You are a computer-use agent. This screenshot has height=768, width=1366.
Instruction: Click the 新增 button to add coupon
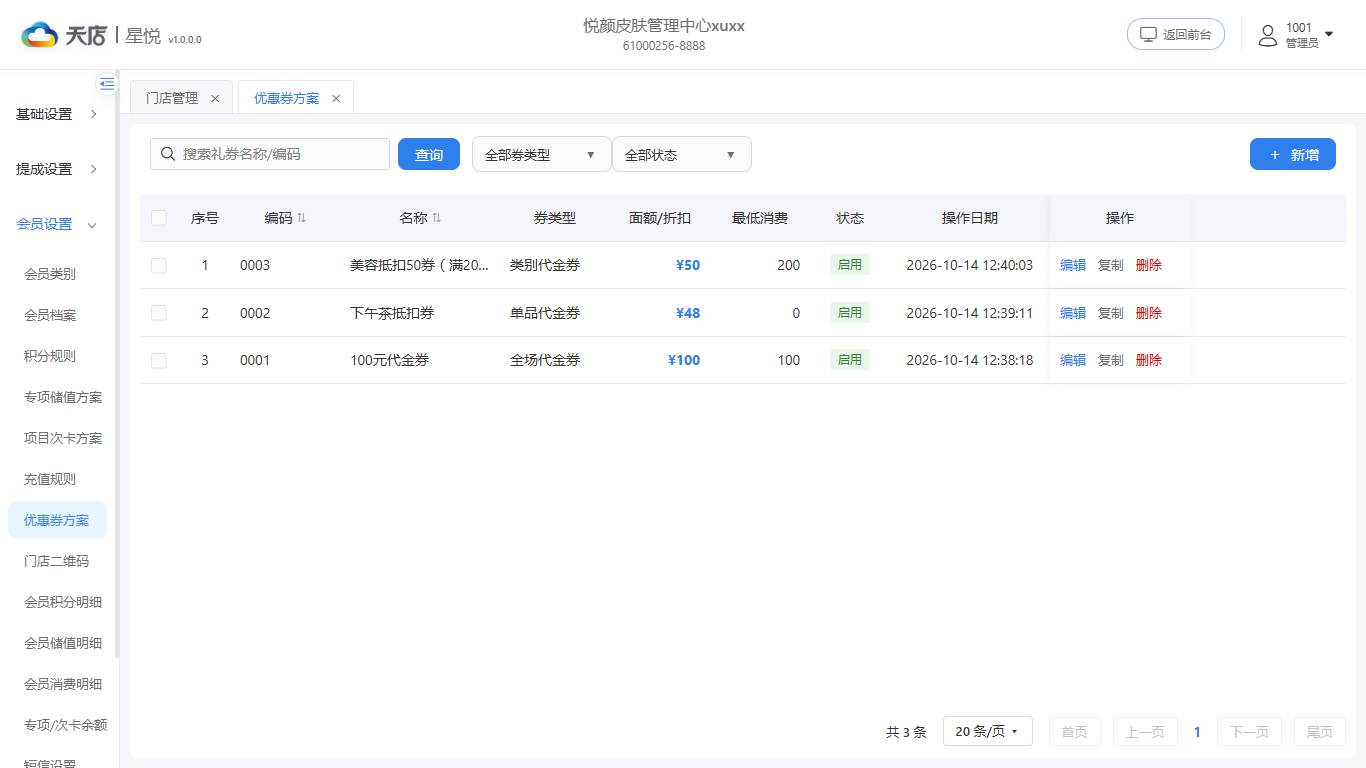click(1293, 154)
